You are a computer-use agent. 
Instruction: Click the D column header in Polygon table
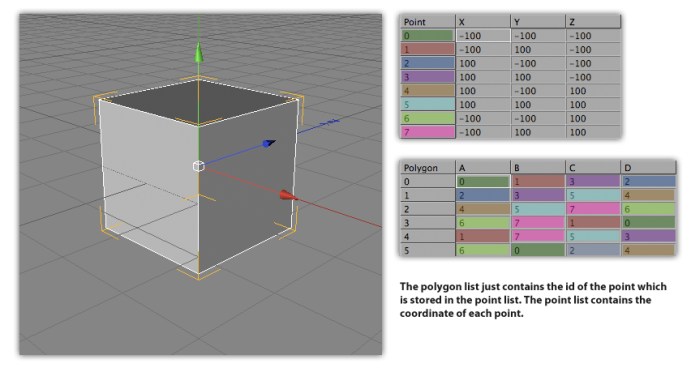pos(649,168)
